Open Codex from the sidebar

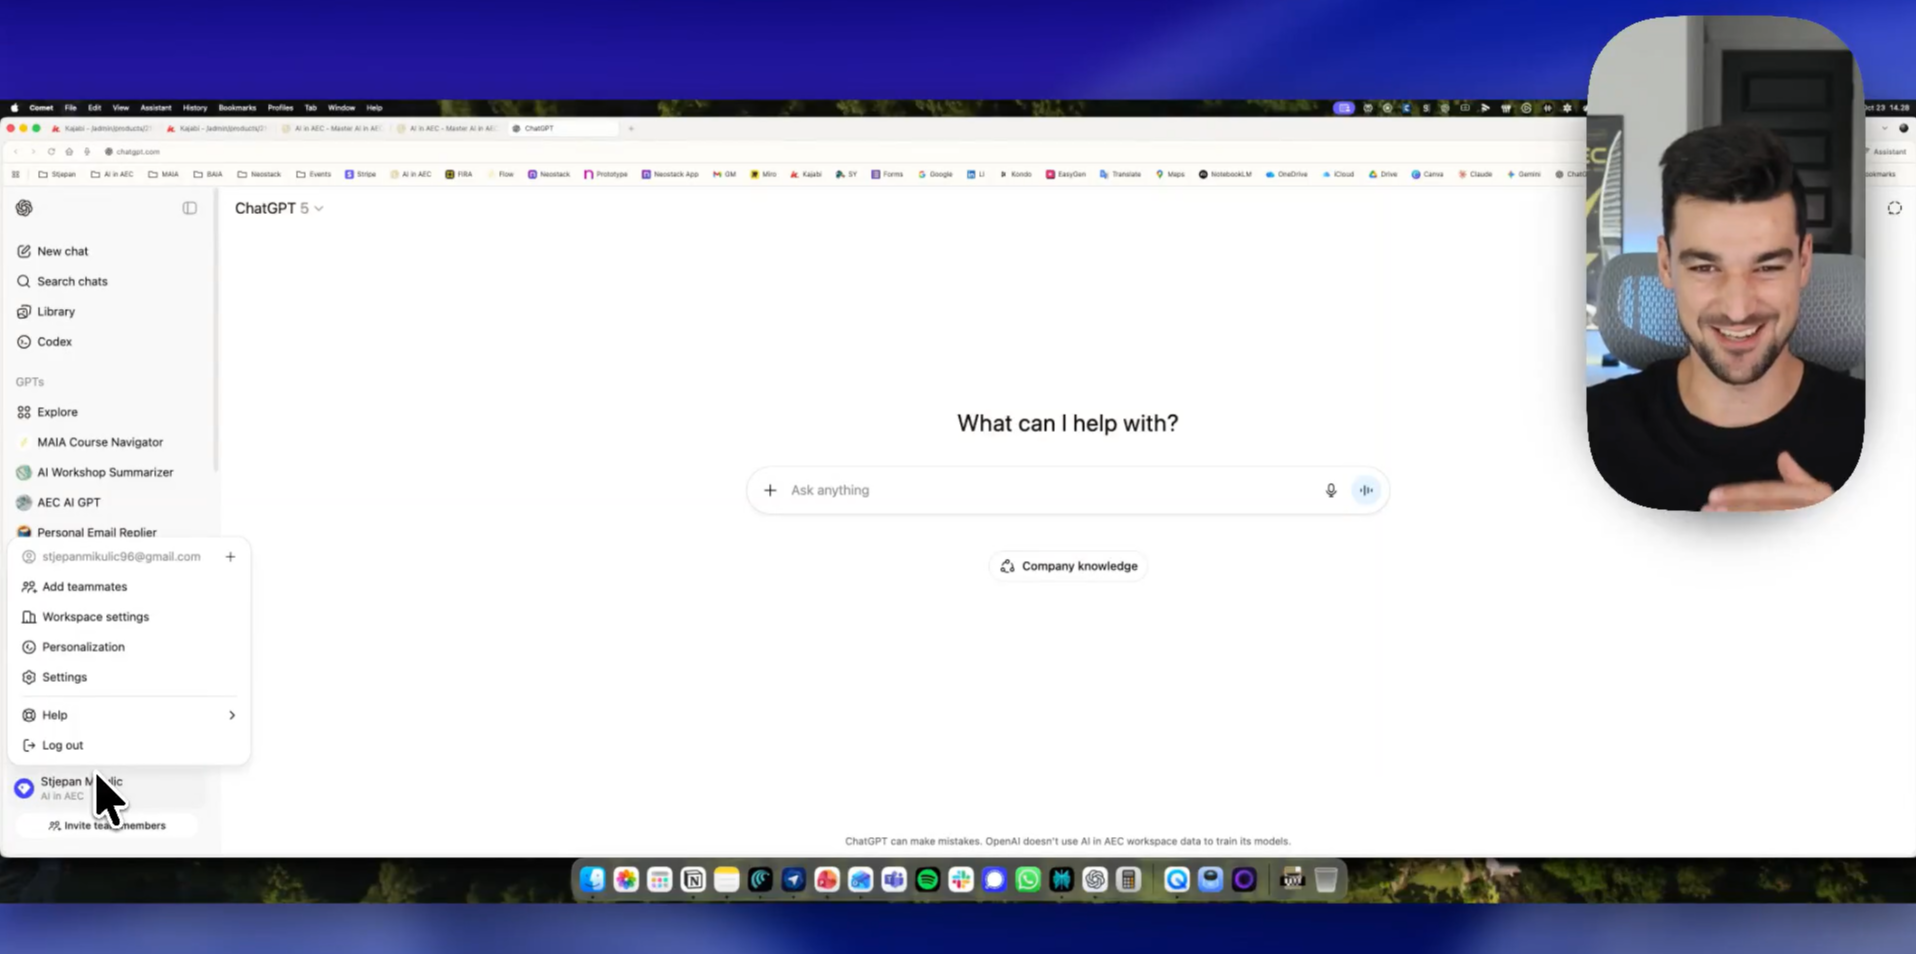pos(45,341)
